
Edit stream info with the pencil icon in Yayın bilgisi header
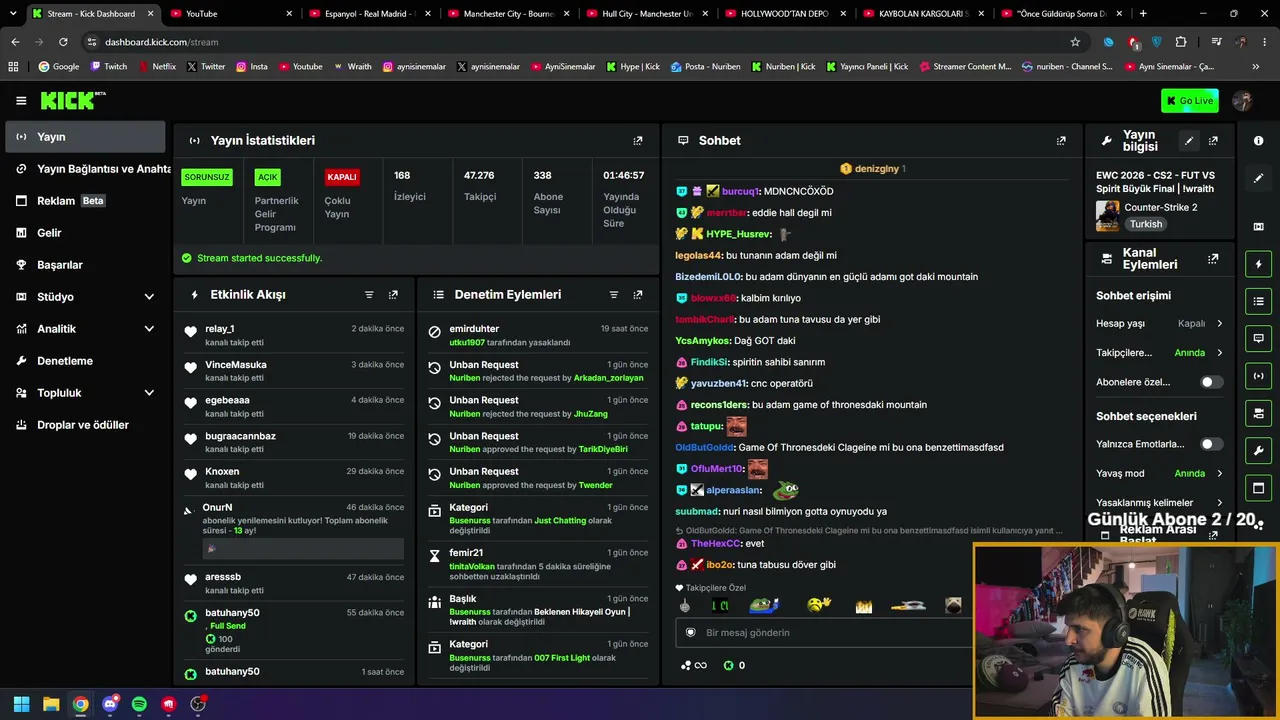1189,141
